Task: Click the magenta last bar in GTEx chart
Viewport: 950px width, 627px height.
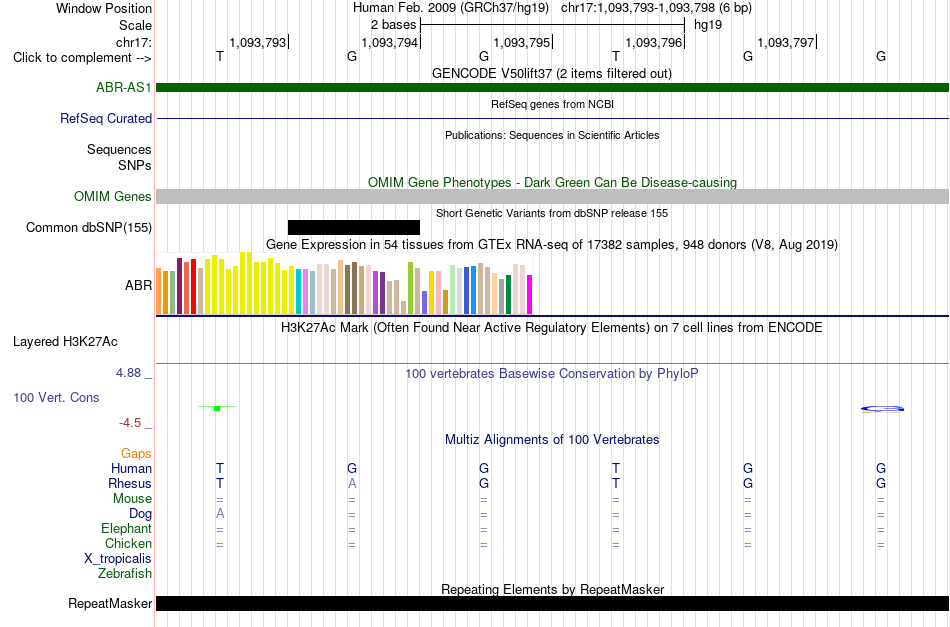Action: pyautogui.click(x=530, y=294)
